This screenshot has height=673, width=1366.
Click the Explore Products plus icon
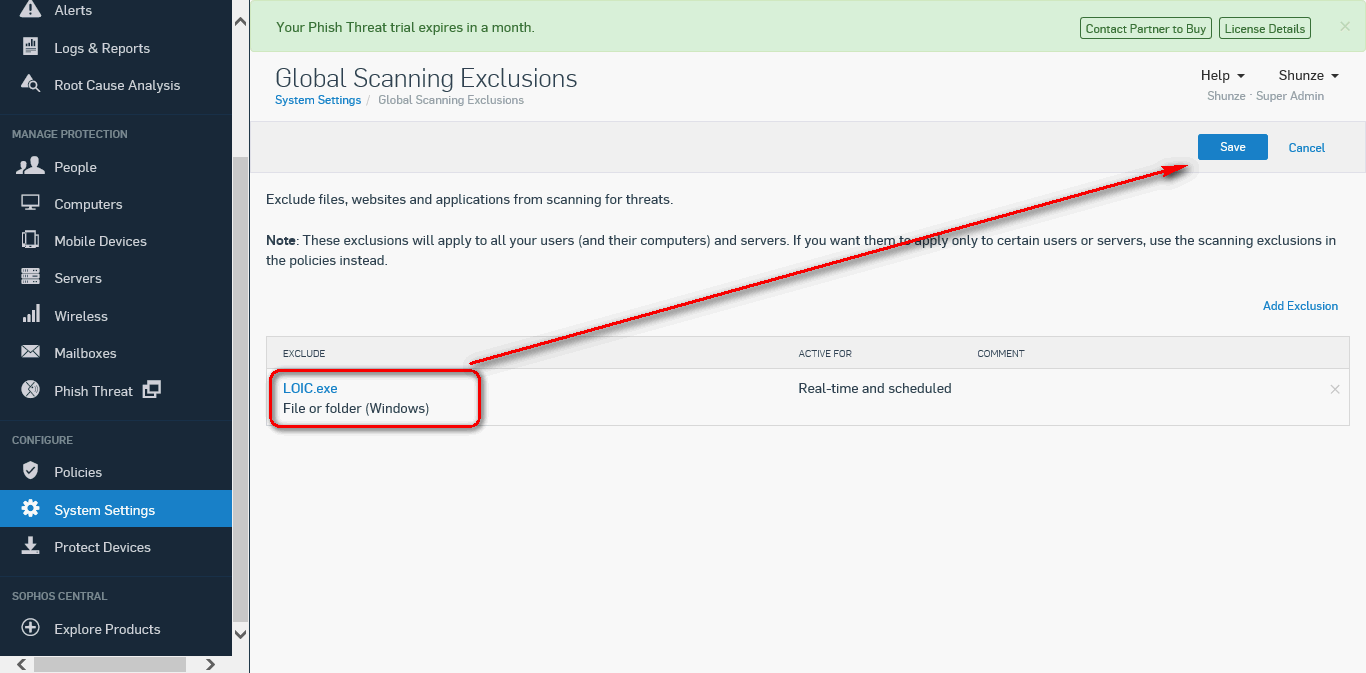[x=31, y=628]
